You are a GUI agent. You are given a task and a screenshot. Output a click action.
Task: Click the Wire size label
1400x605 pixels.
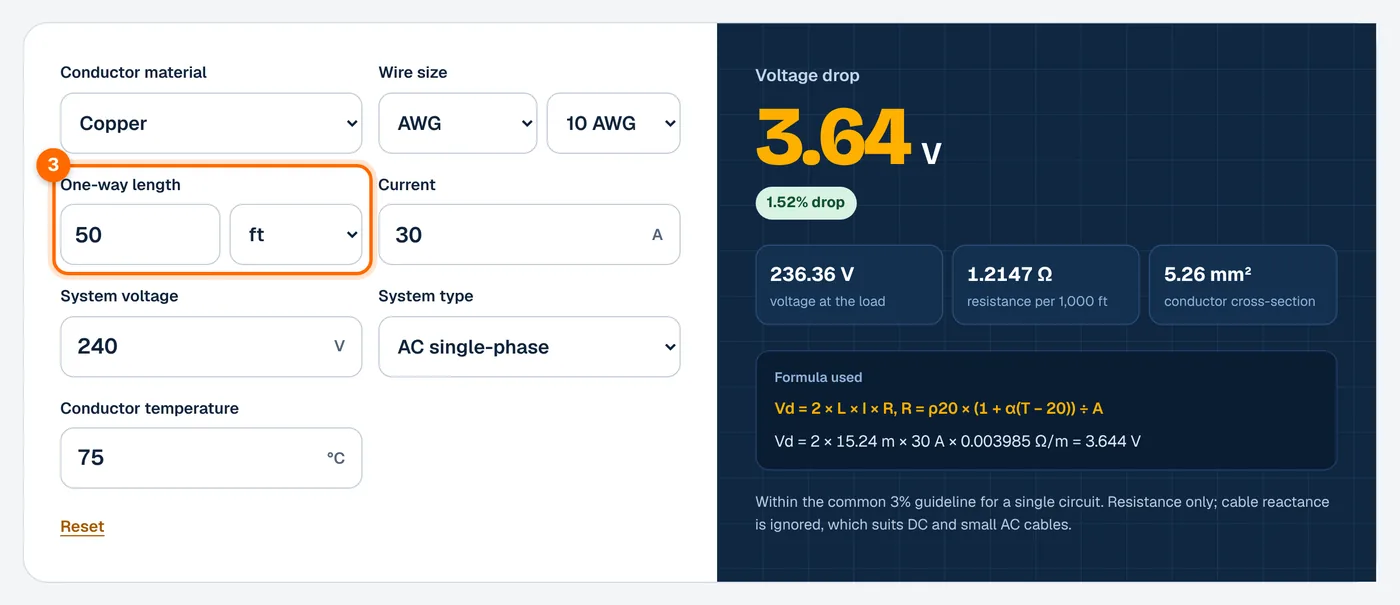413,73
